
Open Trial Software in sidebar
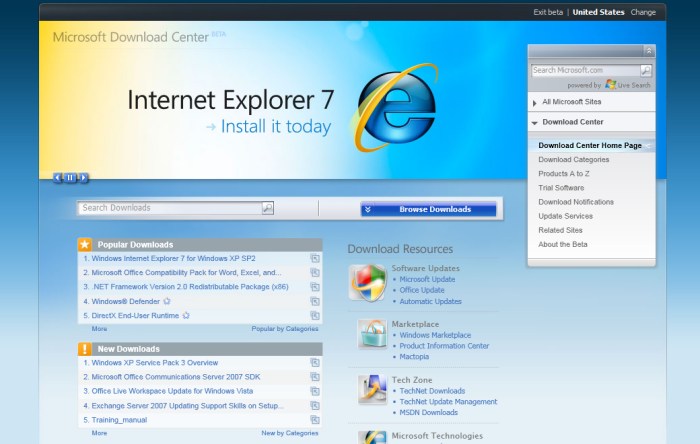point(561,188)
